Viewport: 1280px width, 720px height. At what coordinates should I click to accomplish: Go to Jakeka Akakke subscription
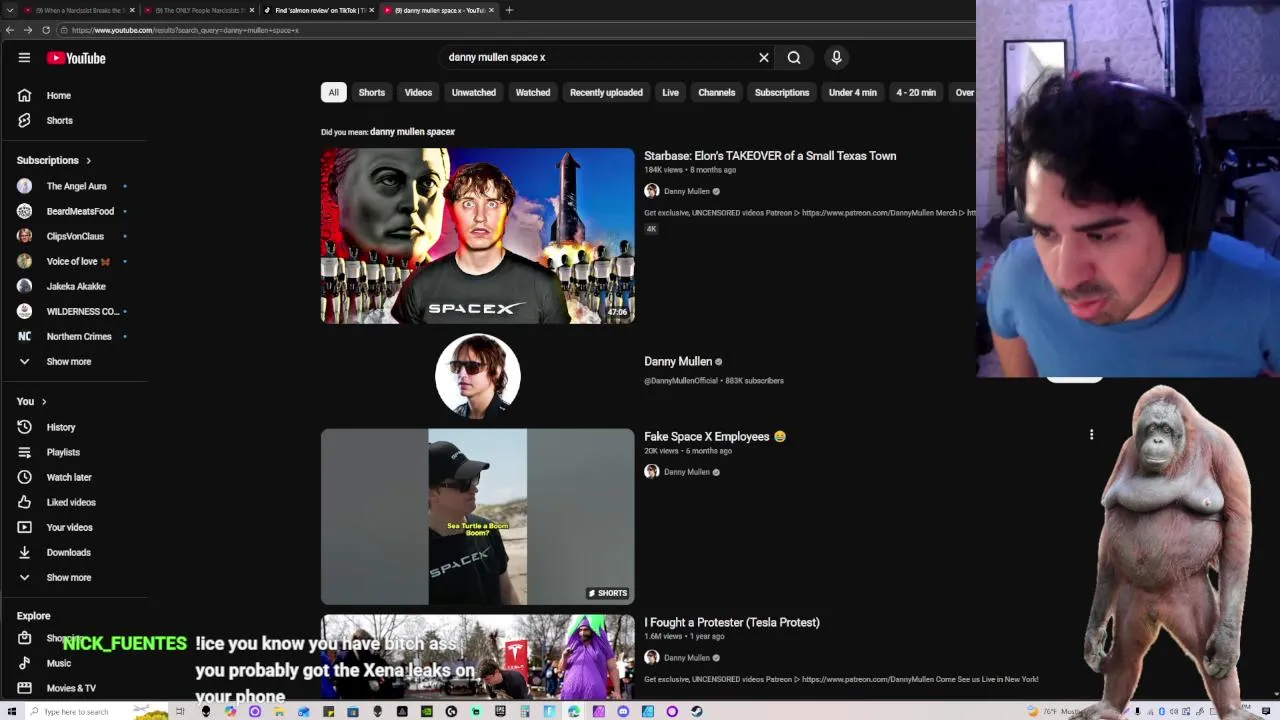coord(74,286)
